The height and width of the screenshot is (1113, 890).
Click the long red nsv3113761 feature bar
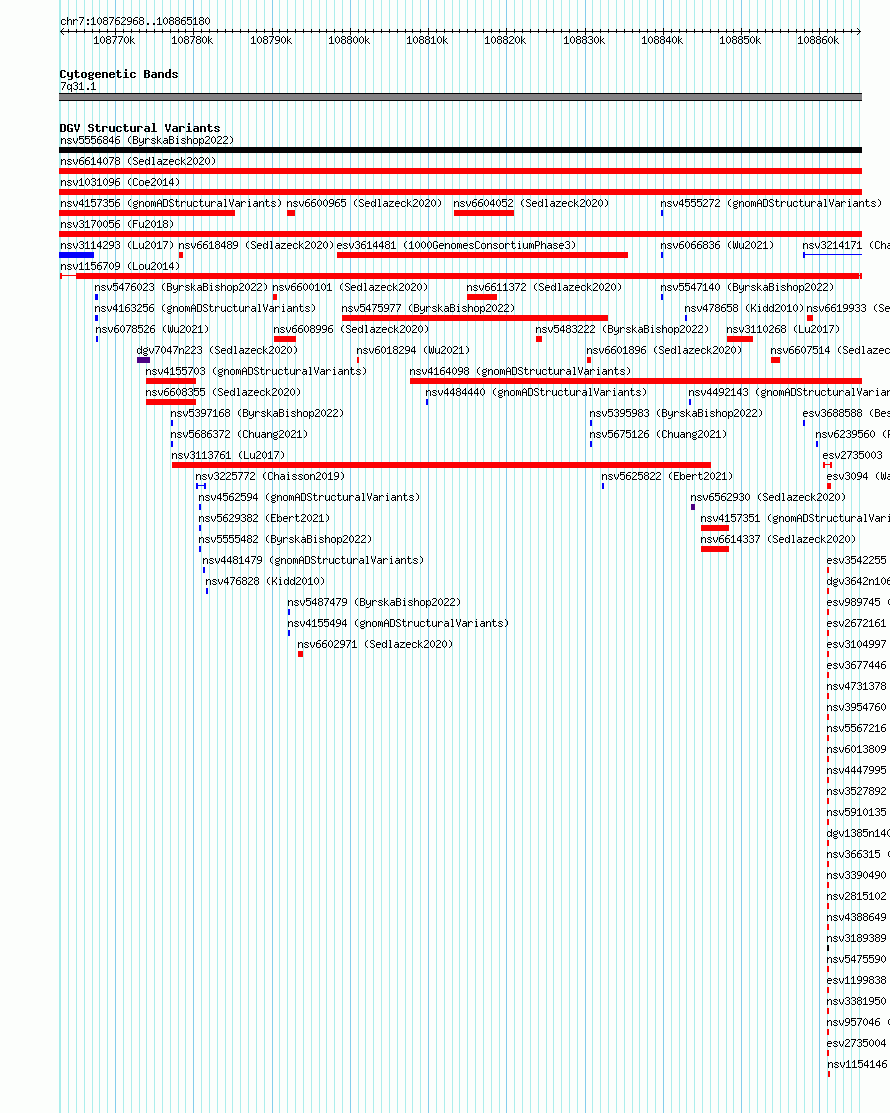pos(441,465)
